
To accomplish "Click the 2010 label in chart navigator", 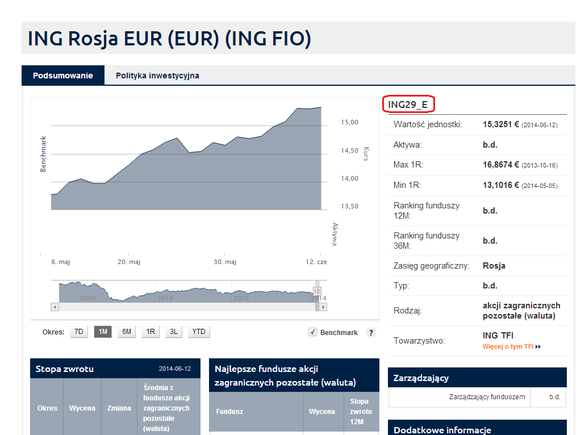I will point(165,298).
